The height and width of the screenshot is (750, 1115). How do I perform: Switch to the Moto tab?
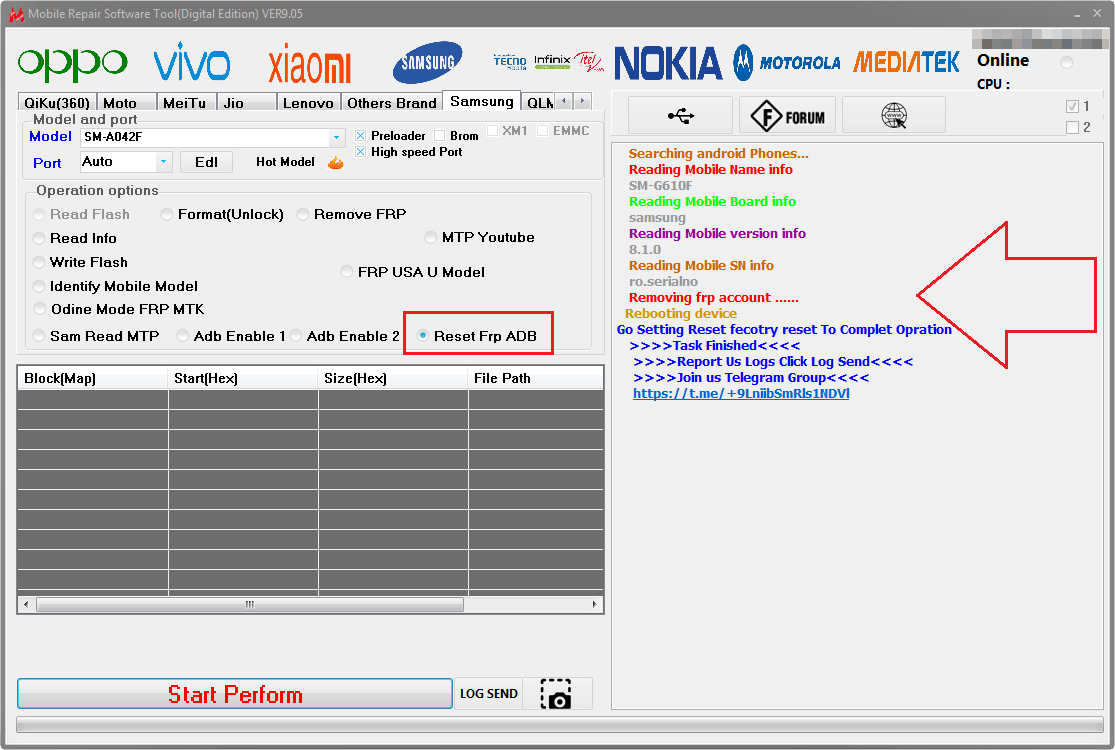[x=126, y=102]
